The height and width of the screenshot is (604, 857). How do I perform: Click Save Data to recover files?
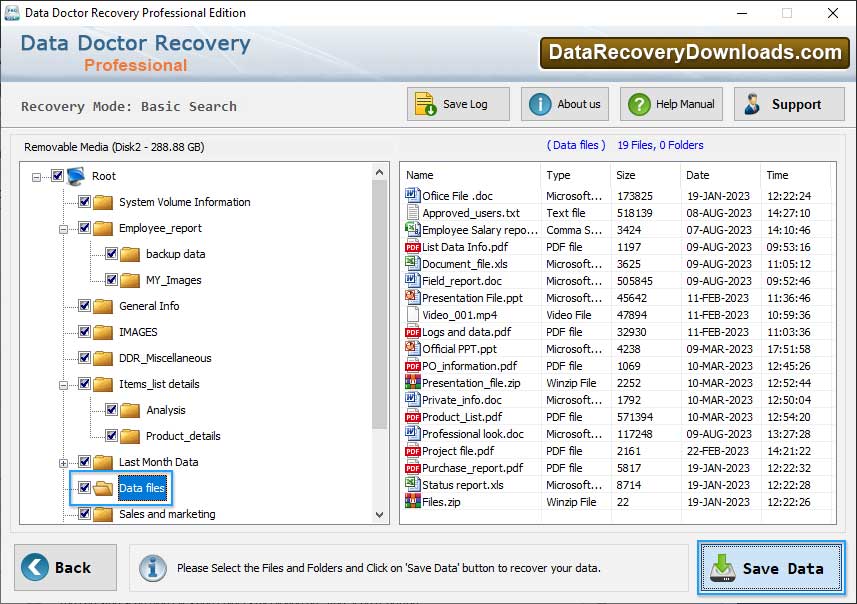771,568
